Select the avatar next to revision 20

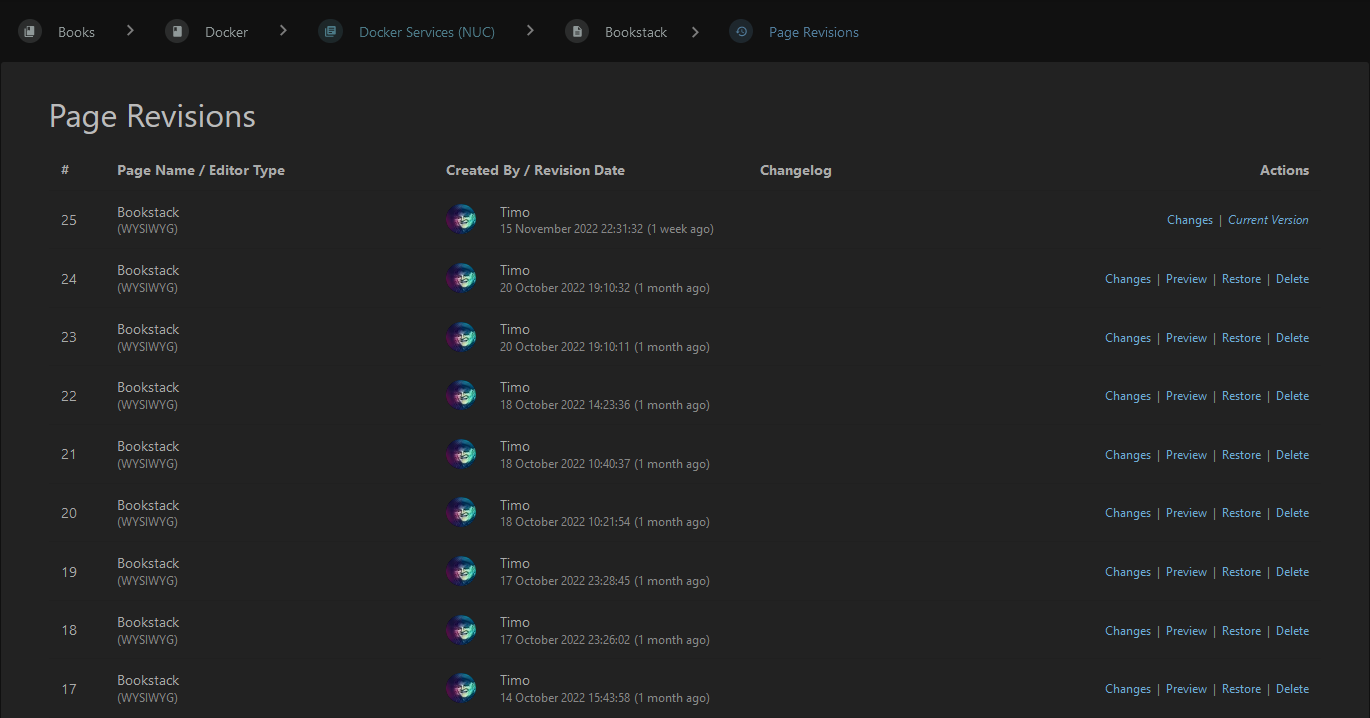[461, 511]
